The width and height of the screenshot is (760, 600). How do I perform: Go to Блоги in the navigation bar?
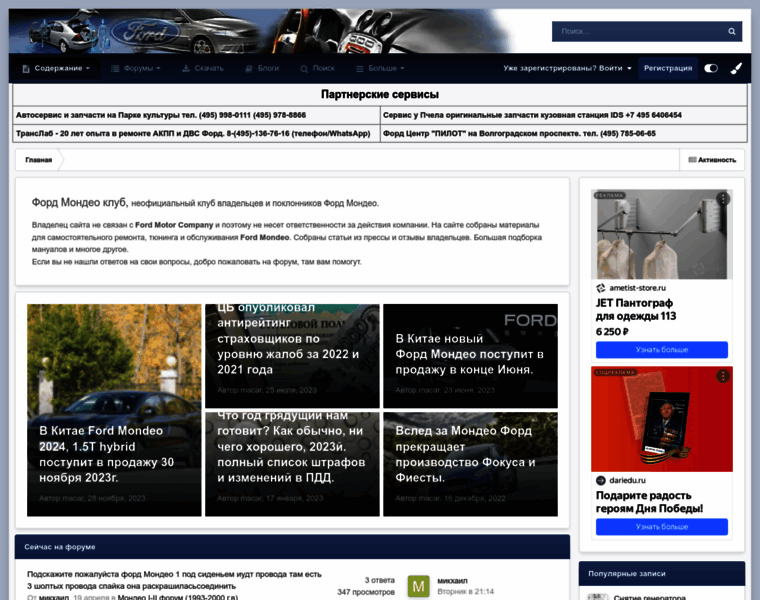(x=262, y=68)
